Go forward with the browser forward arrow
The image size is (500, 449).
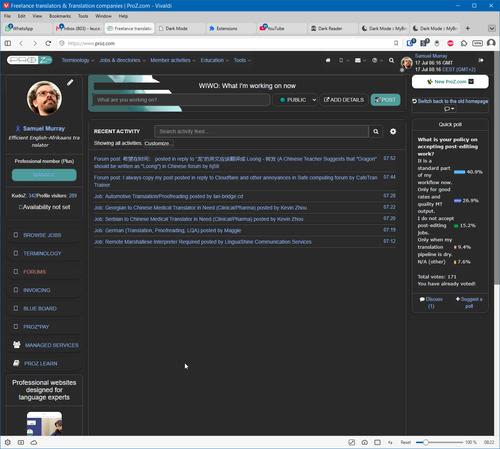[35, 43]
